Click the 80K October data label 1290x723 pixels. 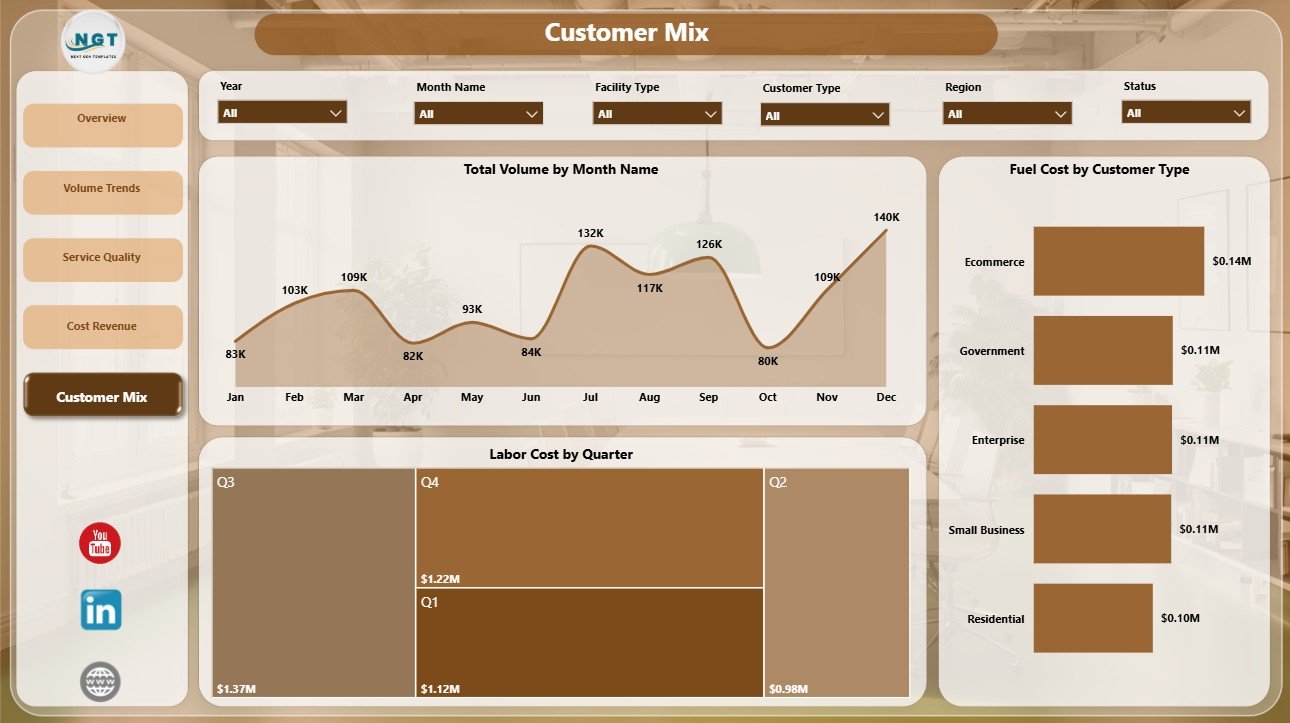(x=767, y=361)
